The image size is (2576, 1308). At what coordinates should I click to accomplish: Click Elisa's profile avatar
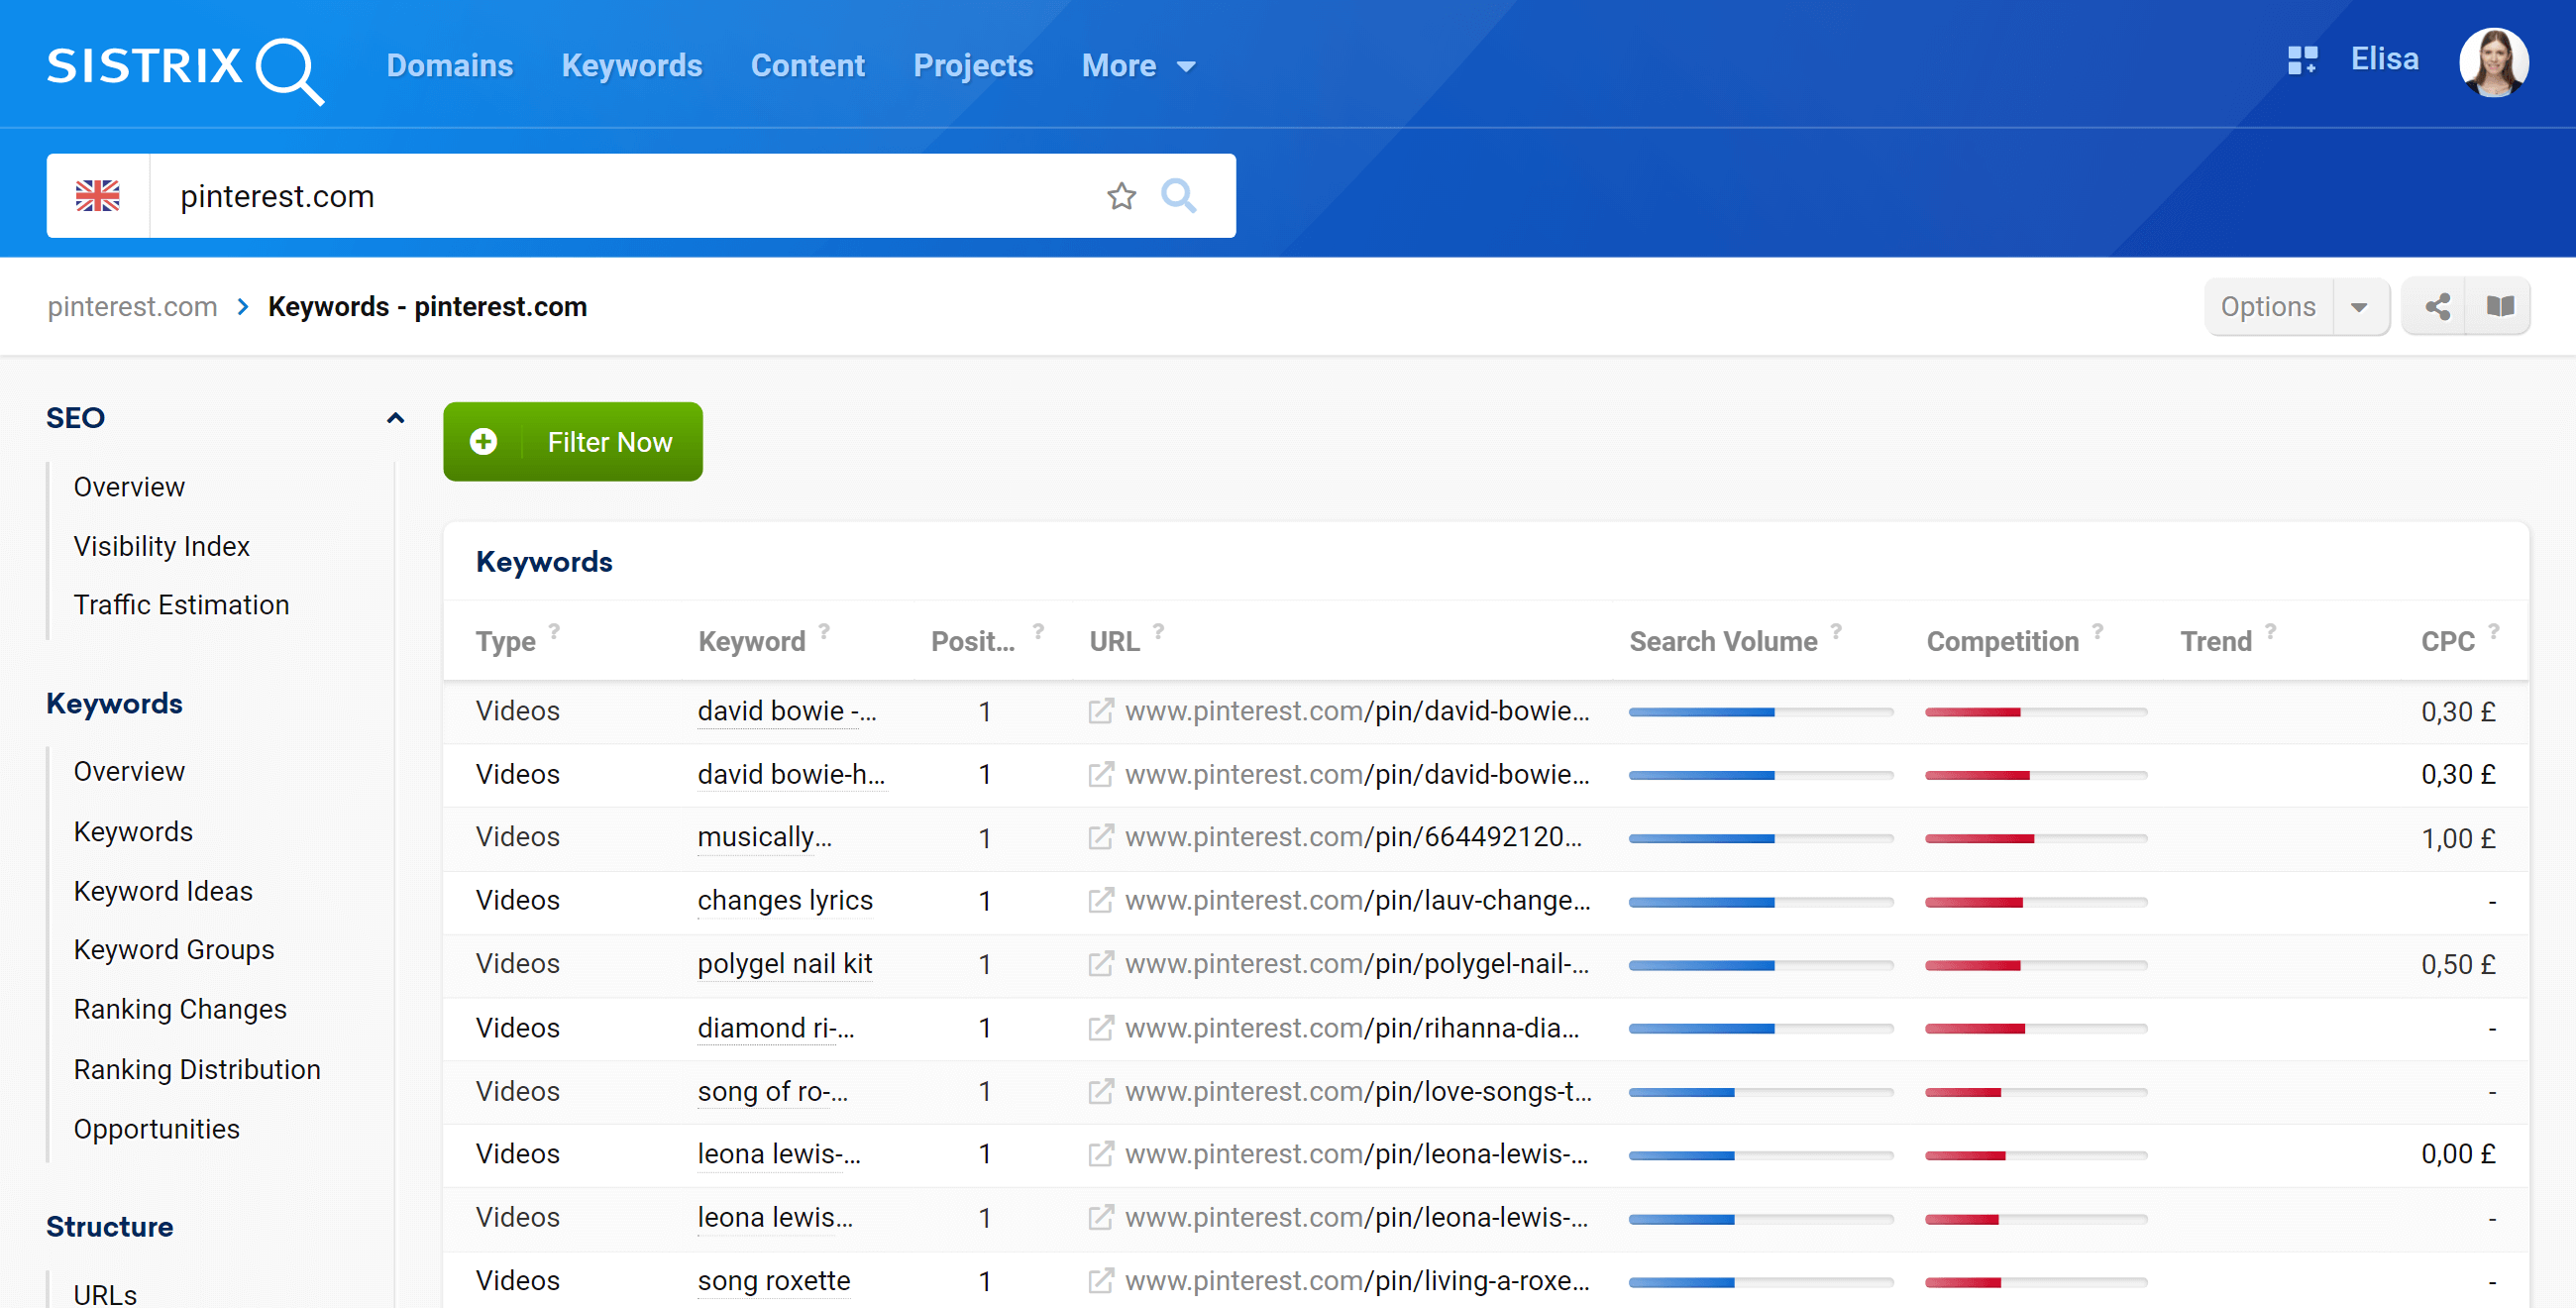coord(2494,62)
